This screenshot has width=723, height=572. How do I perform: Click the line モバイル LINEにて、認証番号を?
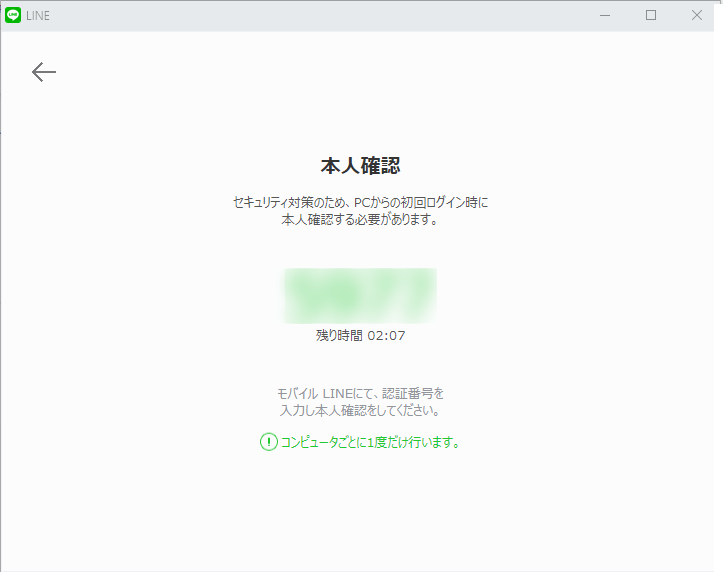(360, 394)
